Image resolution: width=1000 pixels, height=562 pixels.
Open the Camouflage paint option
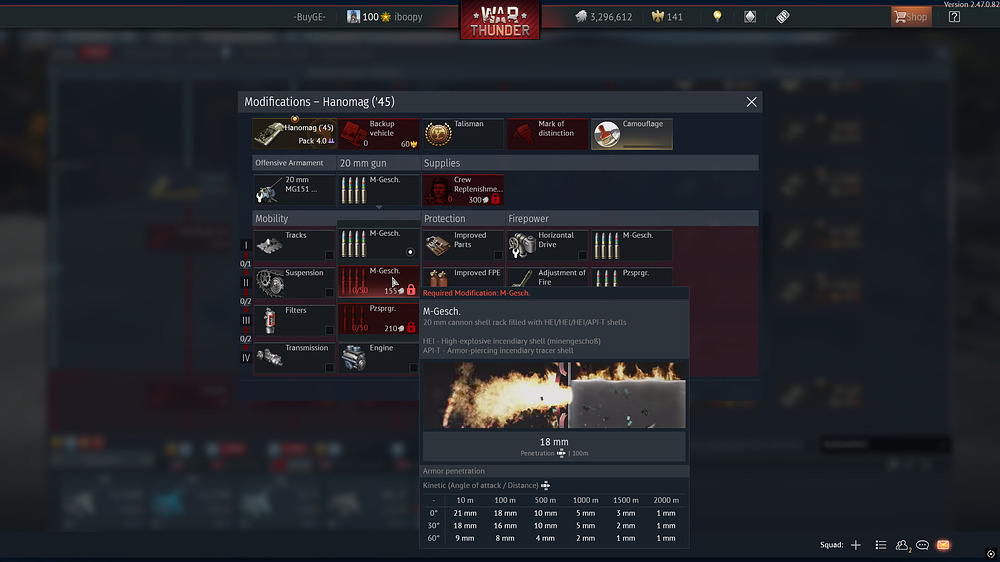coord(631,134)
